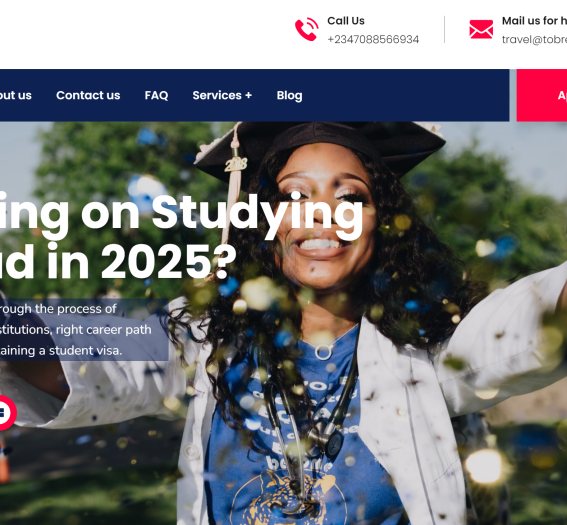Image resolution: width=567 pixels, height=525 pixels.
Task: Open the FAQ page
Action: coord(156,95)
